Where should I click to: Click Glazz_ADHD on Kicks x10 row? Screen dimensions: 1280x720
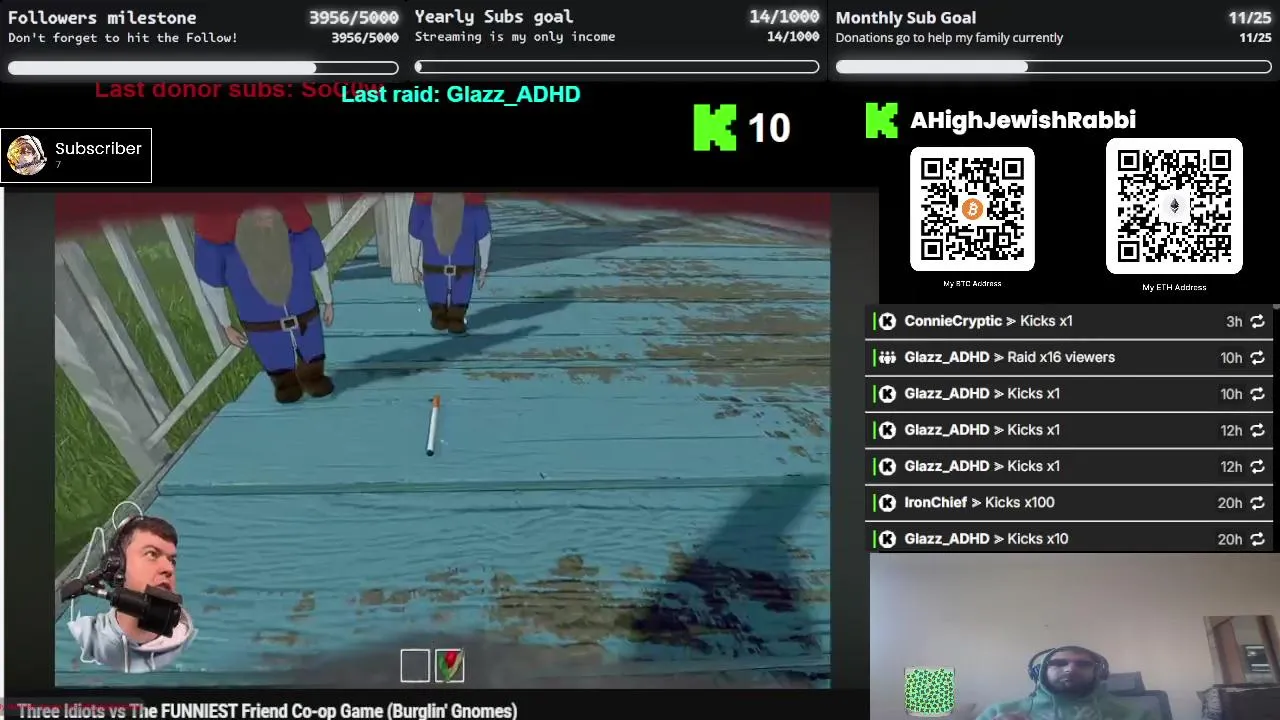pos(947,539)
